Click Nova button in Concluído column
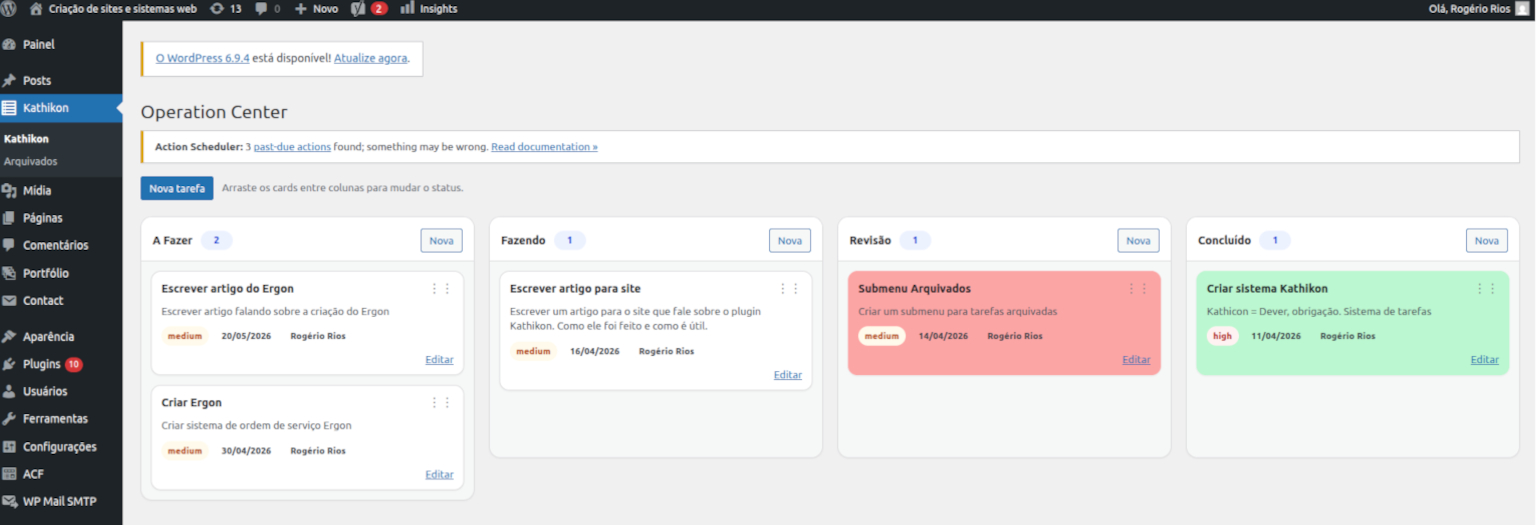 pyautogui.click(x=1487, y=241)
